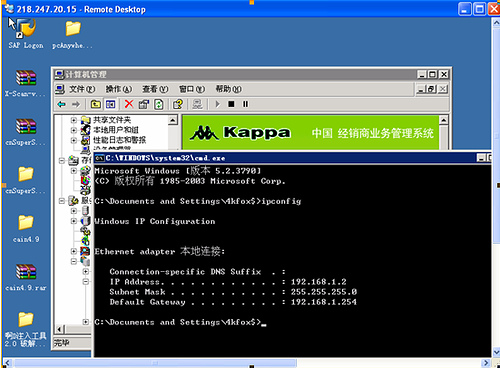Click Remote Desktop title bar icon
The image size is (500, 368).
[9, 8]
